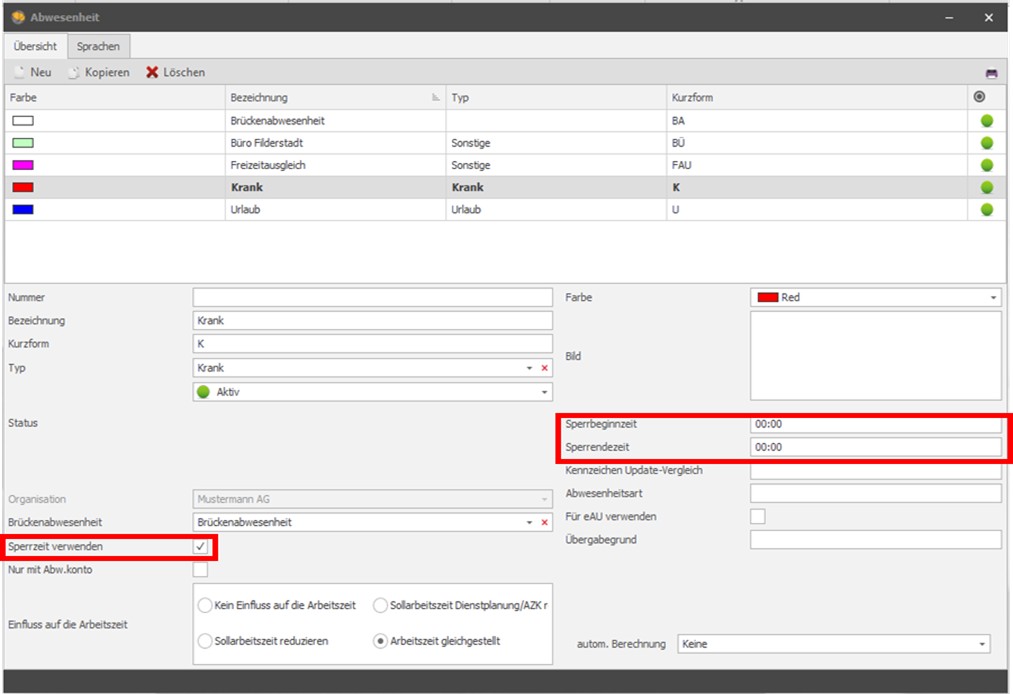Click green status dot in Brückenabwesenheit row
This screenshot has width=1013, height=694.
pos(987,121)
